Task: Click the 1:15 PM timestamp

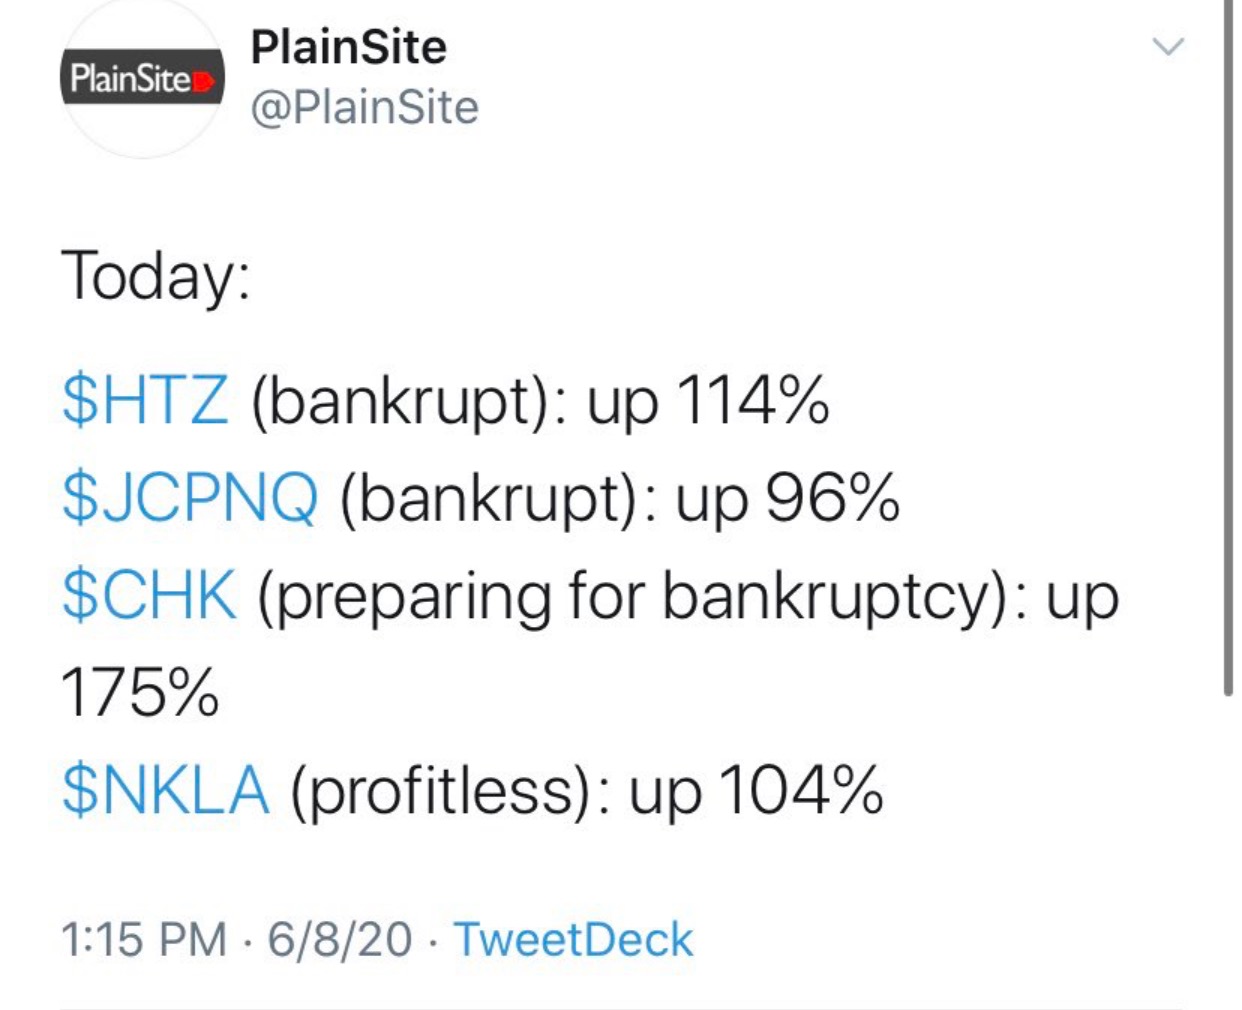Action: click(x=144, y=939)
